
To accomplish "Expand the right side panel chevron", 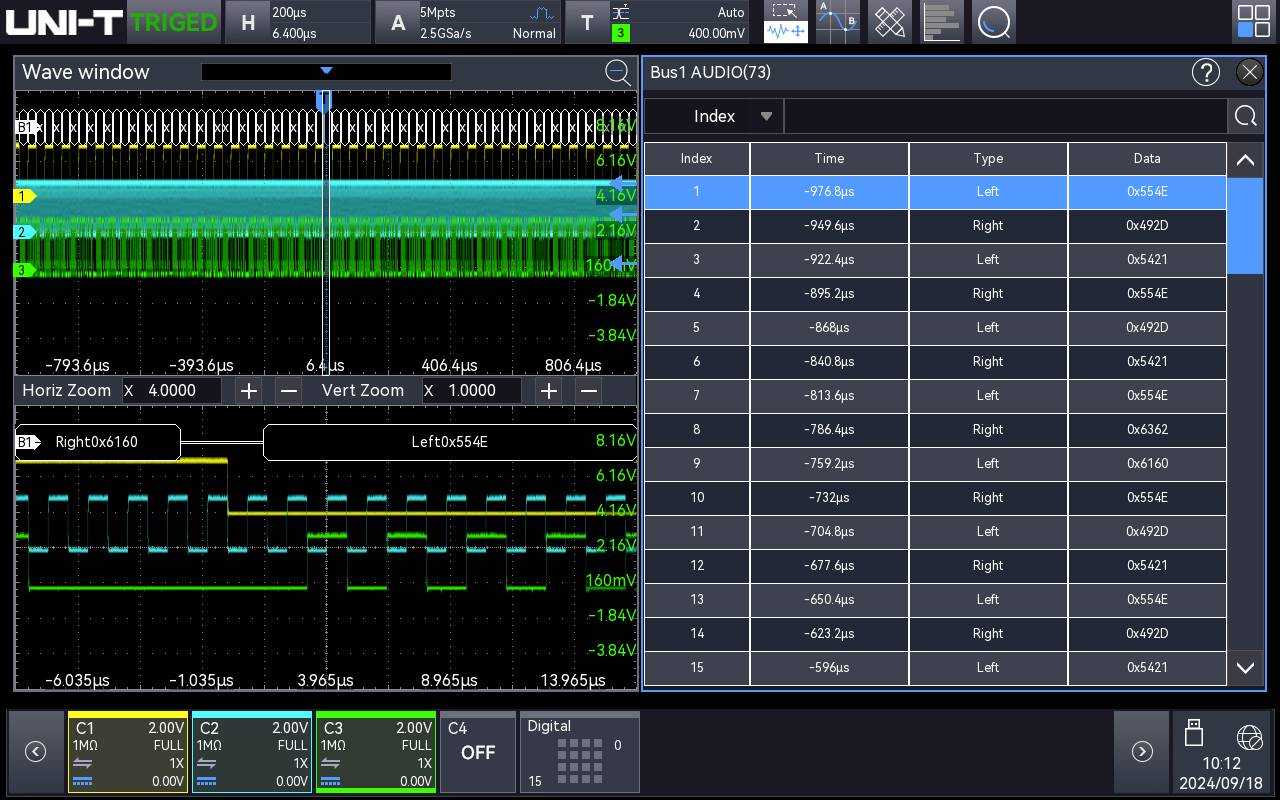I will point(1141,751).
